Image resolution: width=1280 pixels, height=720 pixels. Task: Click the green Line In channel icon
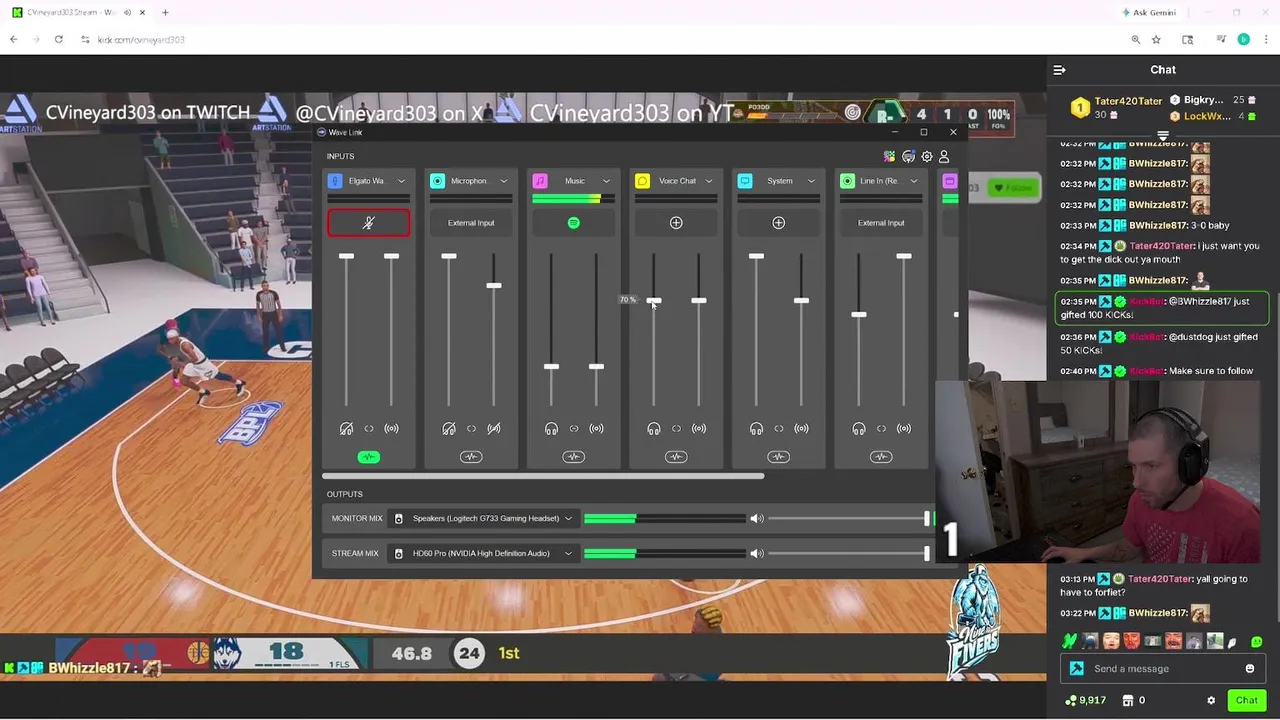click(x=847, y=181)
